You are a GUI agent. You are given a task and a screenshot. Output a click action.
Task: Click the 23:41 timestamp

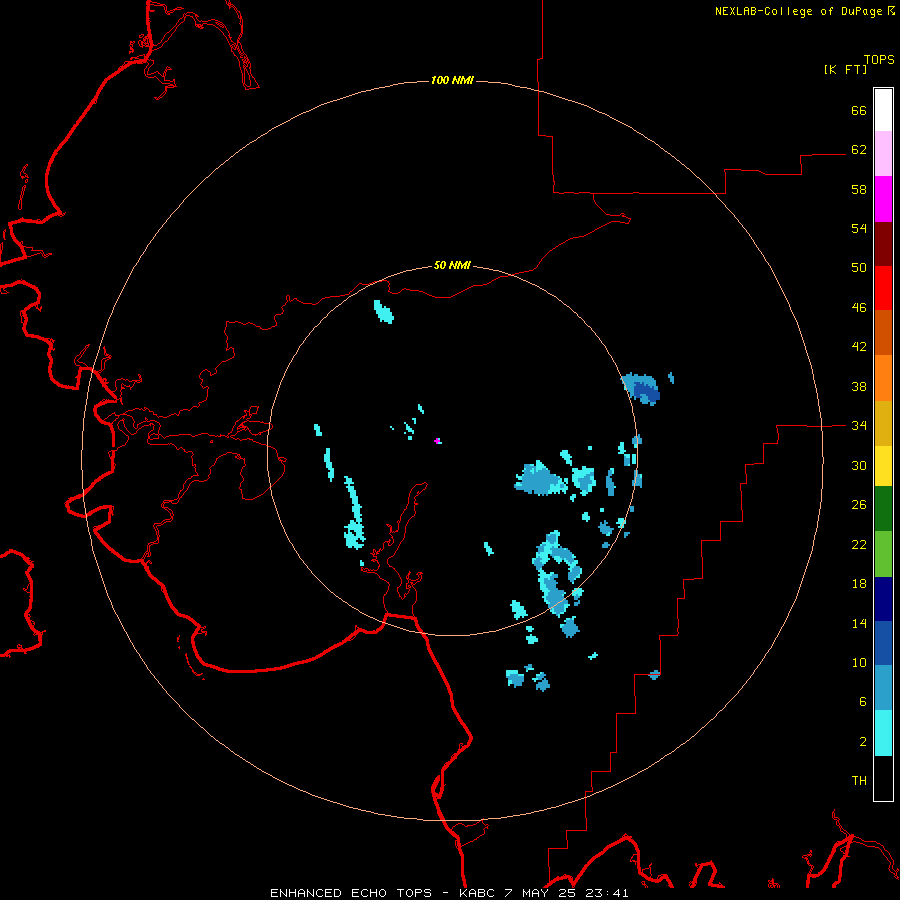(607, 893)
